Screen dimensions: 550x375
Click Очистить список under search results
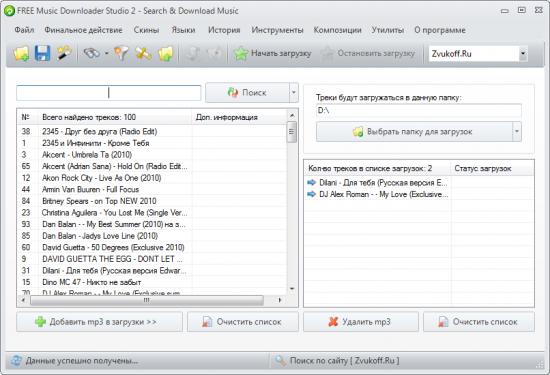[243, 322]
